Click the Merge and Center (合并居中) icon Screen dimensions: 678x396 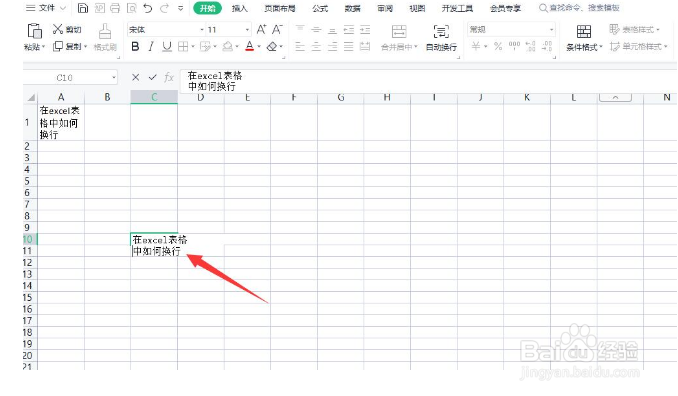(x=399, y=31)
